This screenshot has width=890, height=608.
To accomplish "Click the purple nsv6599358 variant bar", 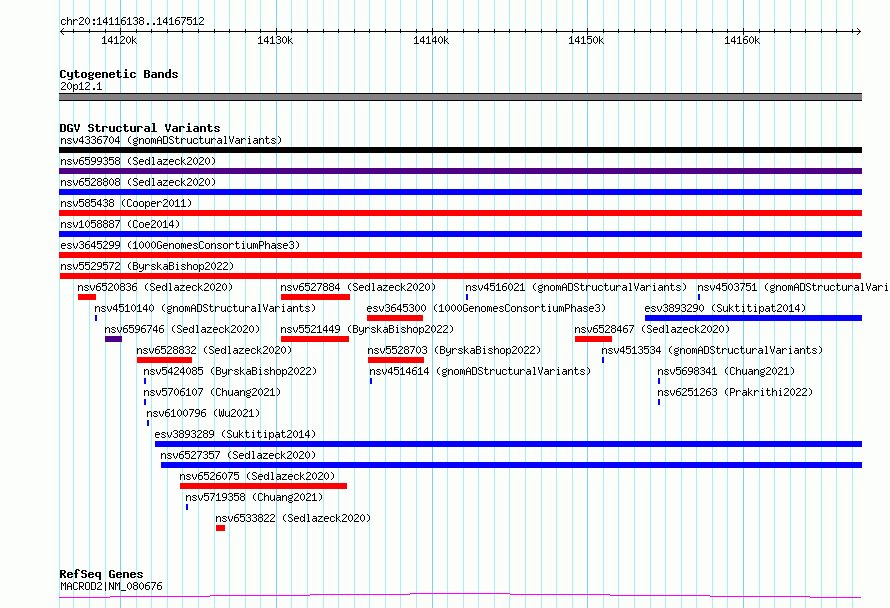I will (x=460, y=171).
